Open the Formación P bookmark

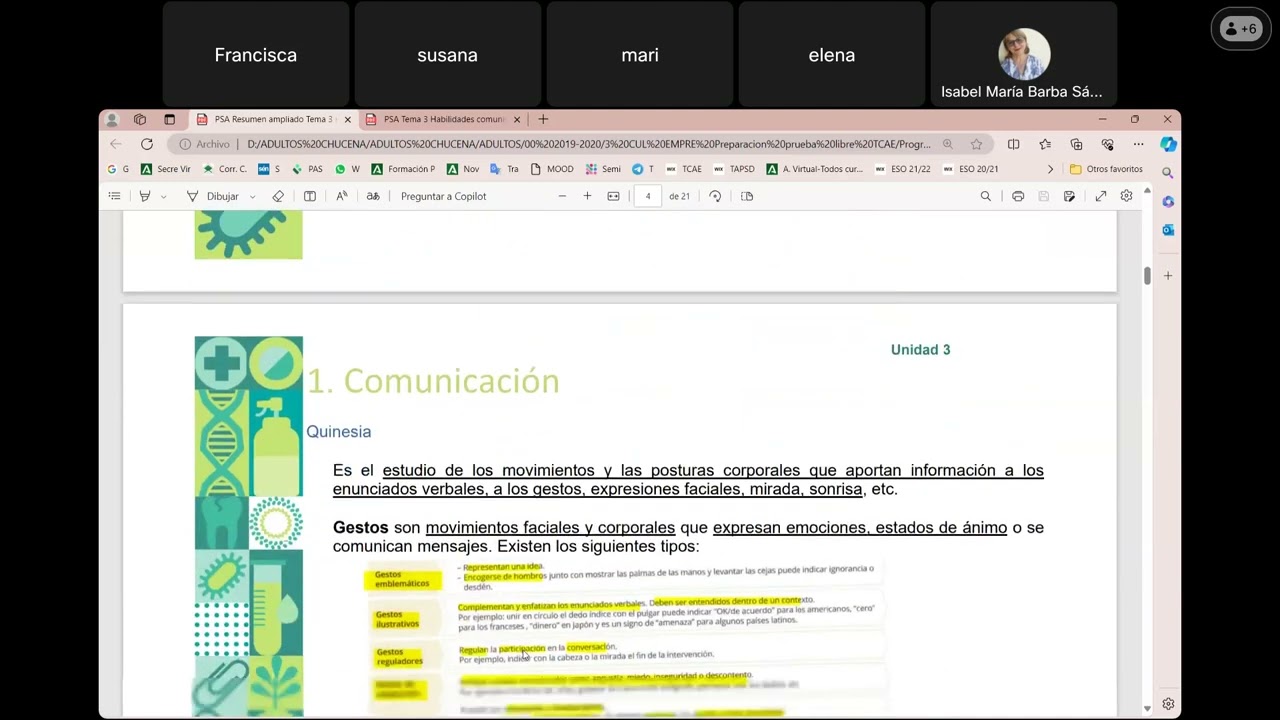click(403, 169)
